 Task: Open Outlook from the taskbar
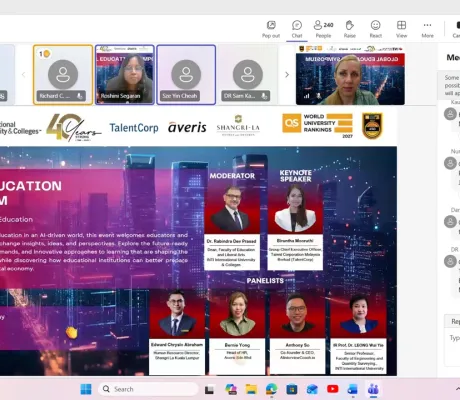point(312,389)
